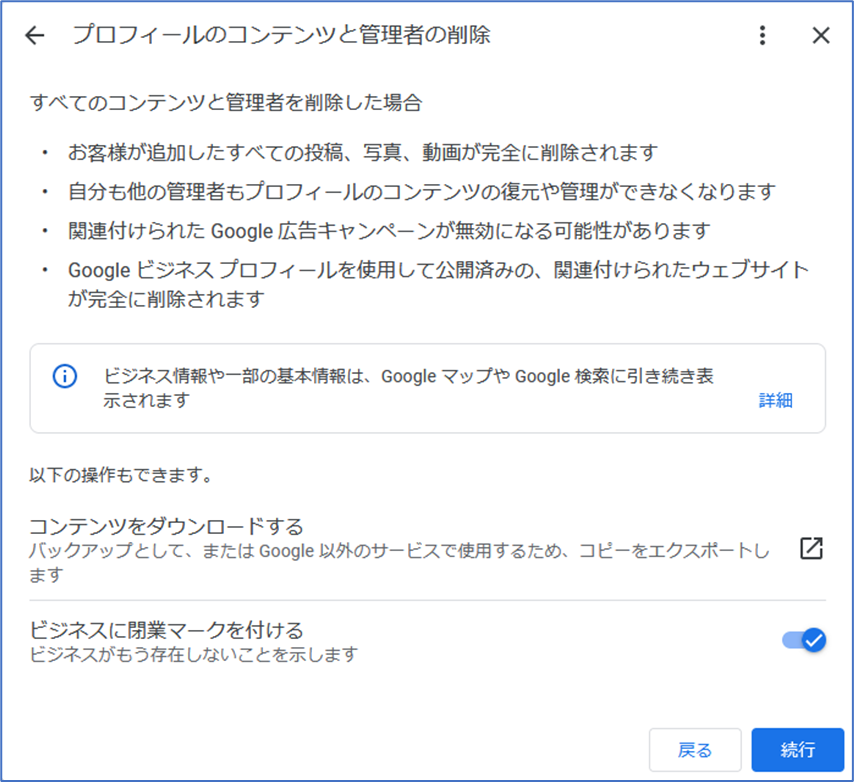Click the 戻る button
Image resolution: width=854 pixels, height=782 pixels.
pos(695,750)
